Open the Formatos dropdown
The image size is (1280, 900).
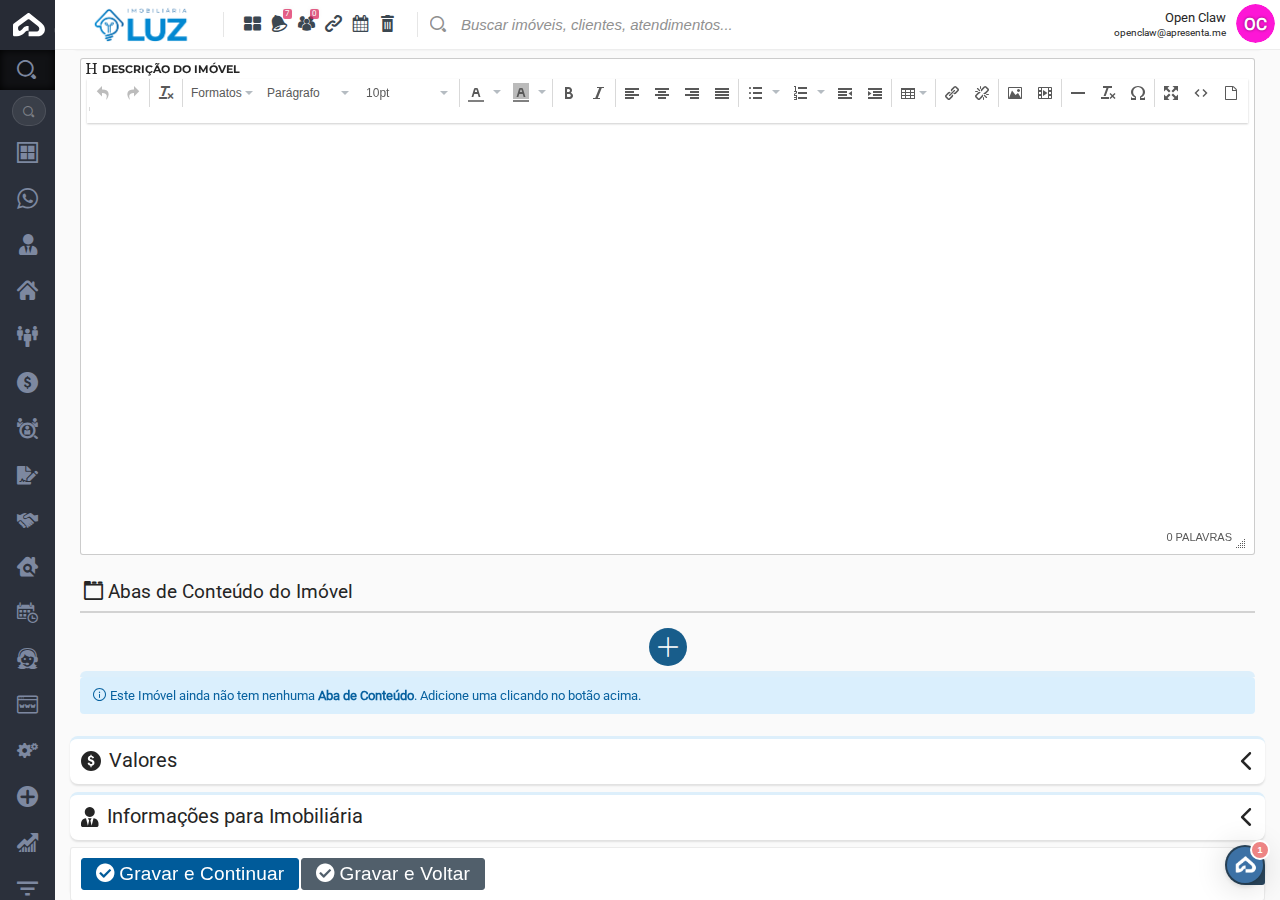(221, 93)
